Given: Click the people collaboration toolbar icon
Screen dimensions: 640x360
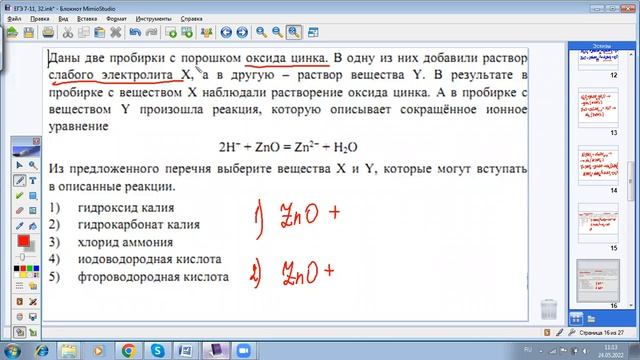Looking at the screenshot, I should [x=207, y=32].
